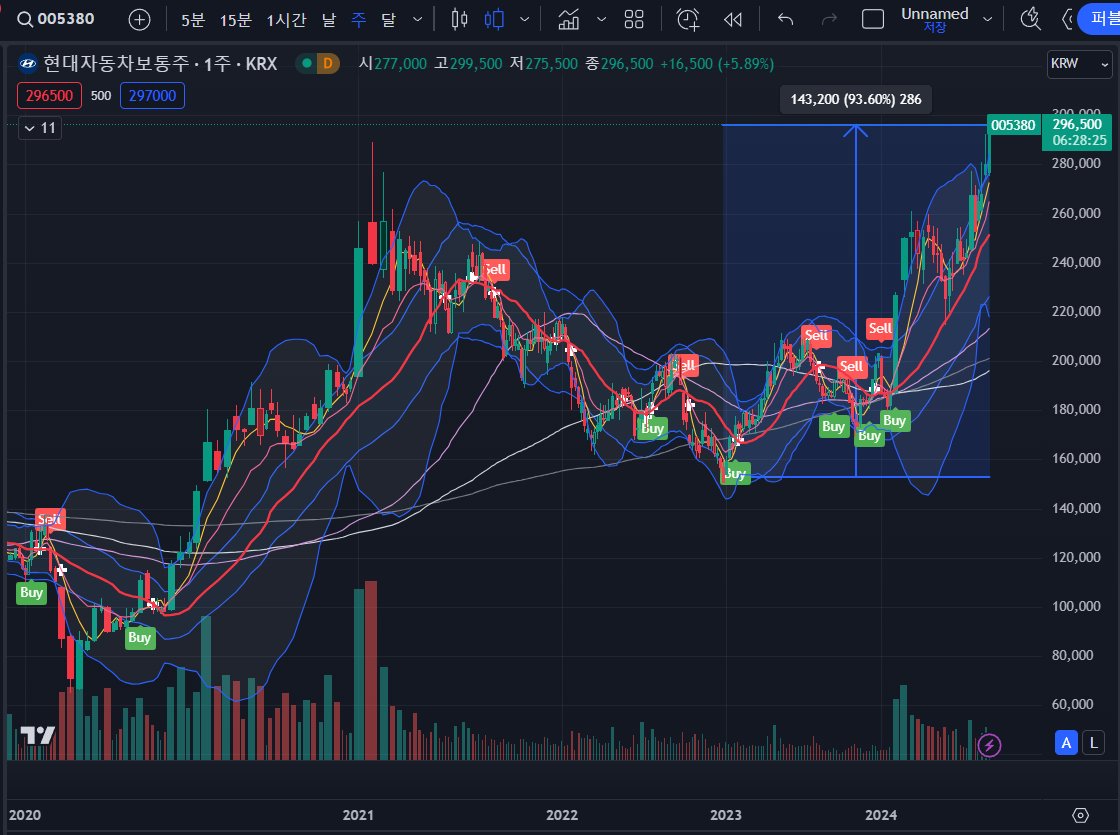
Task: Select the 5분 timeframe
Action: pyautogui.click(x=192, y=20)
